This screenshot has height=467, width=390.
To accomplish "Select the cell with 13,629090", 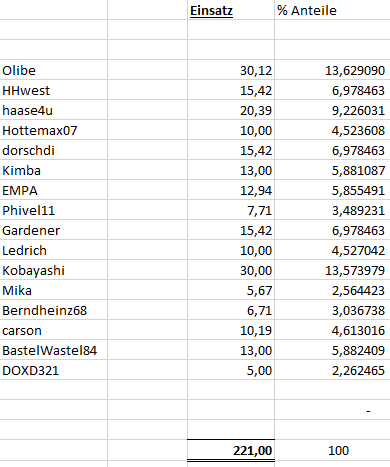I will pos(332,70).
